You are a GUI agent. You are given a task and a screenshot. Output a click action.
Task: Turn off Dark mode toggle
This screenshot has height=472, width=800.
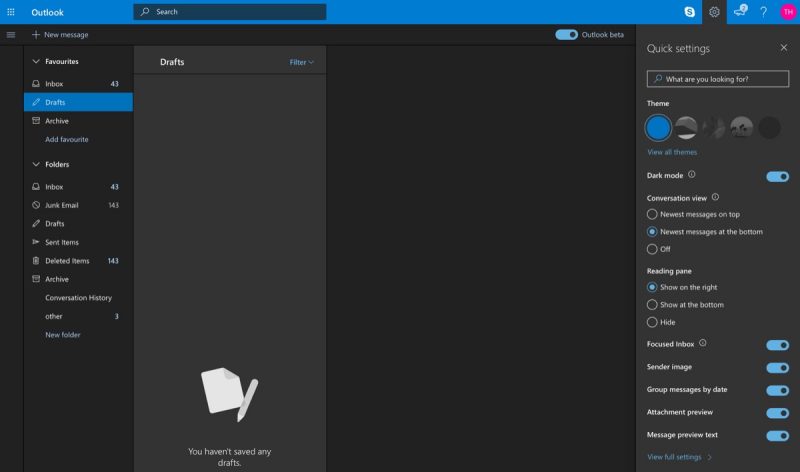pos(778,177)
